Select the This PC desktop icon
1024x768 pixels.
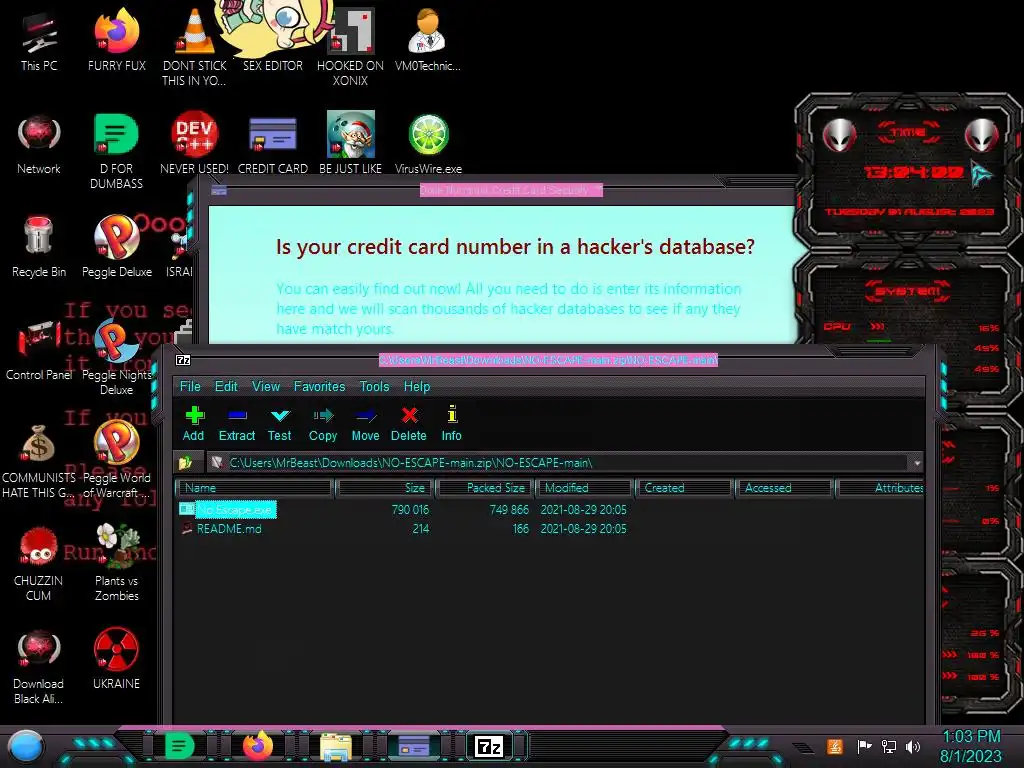pyautogui.click(x=39, y=42)
